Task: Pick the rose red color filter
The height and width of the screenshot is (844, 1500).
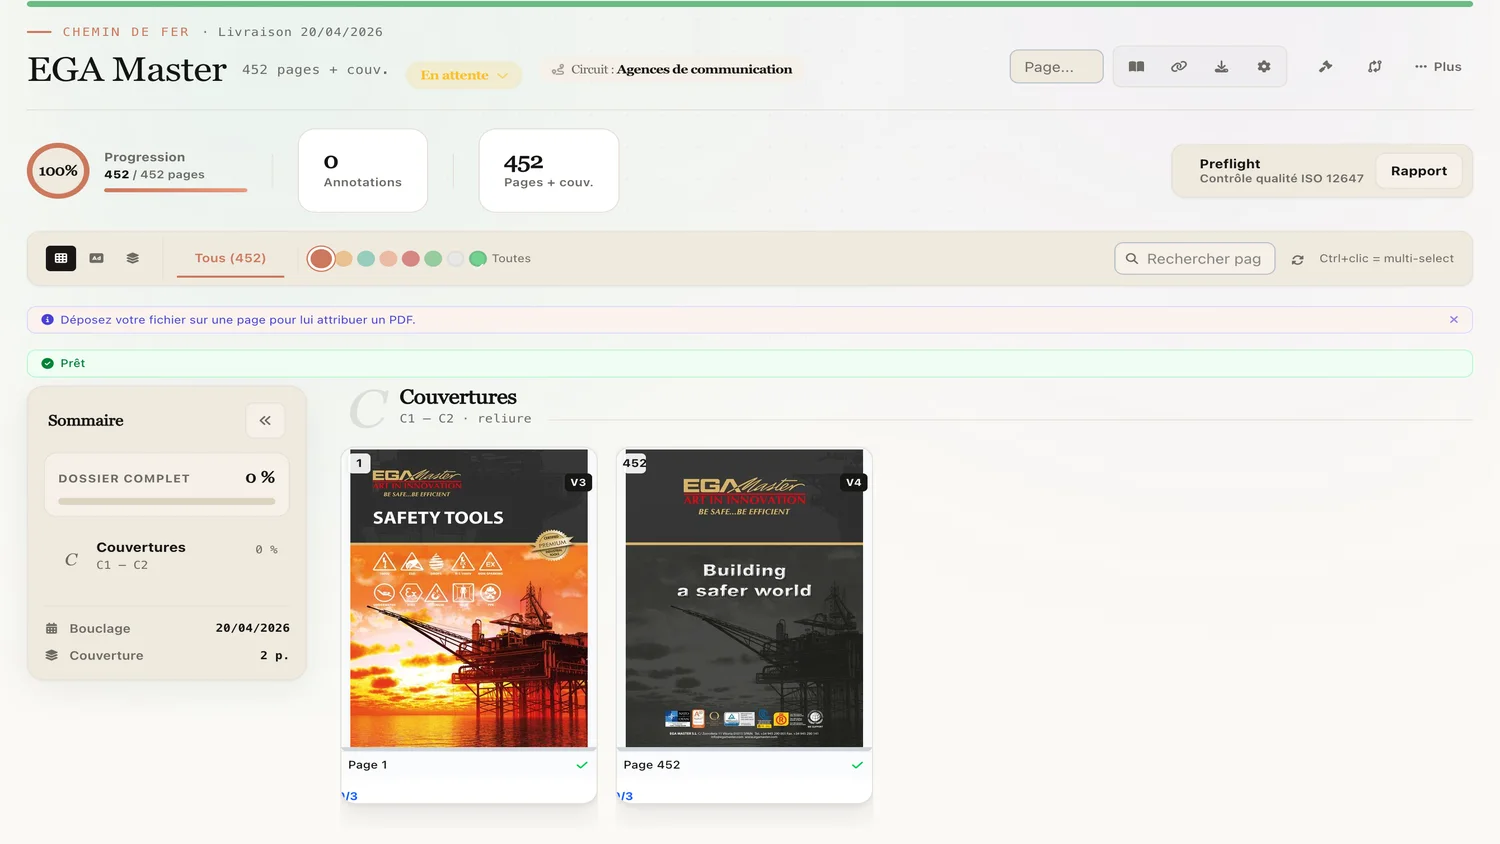Action: (410, 259)
